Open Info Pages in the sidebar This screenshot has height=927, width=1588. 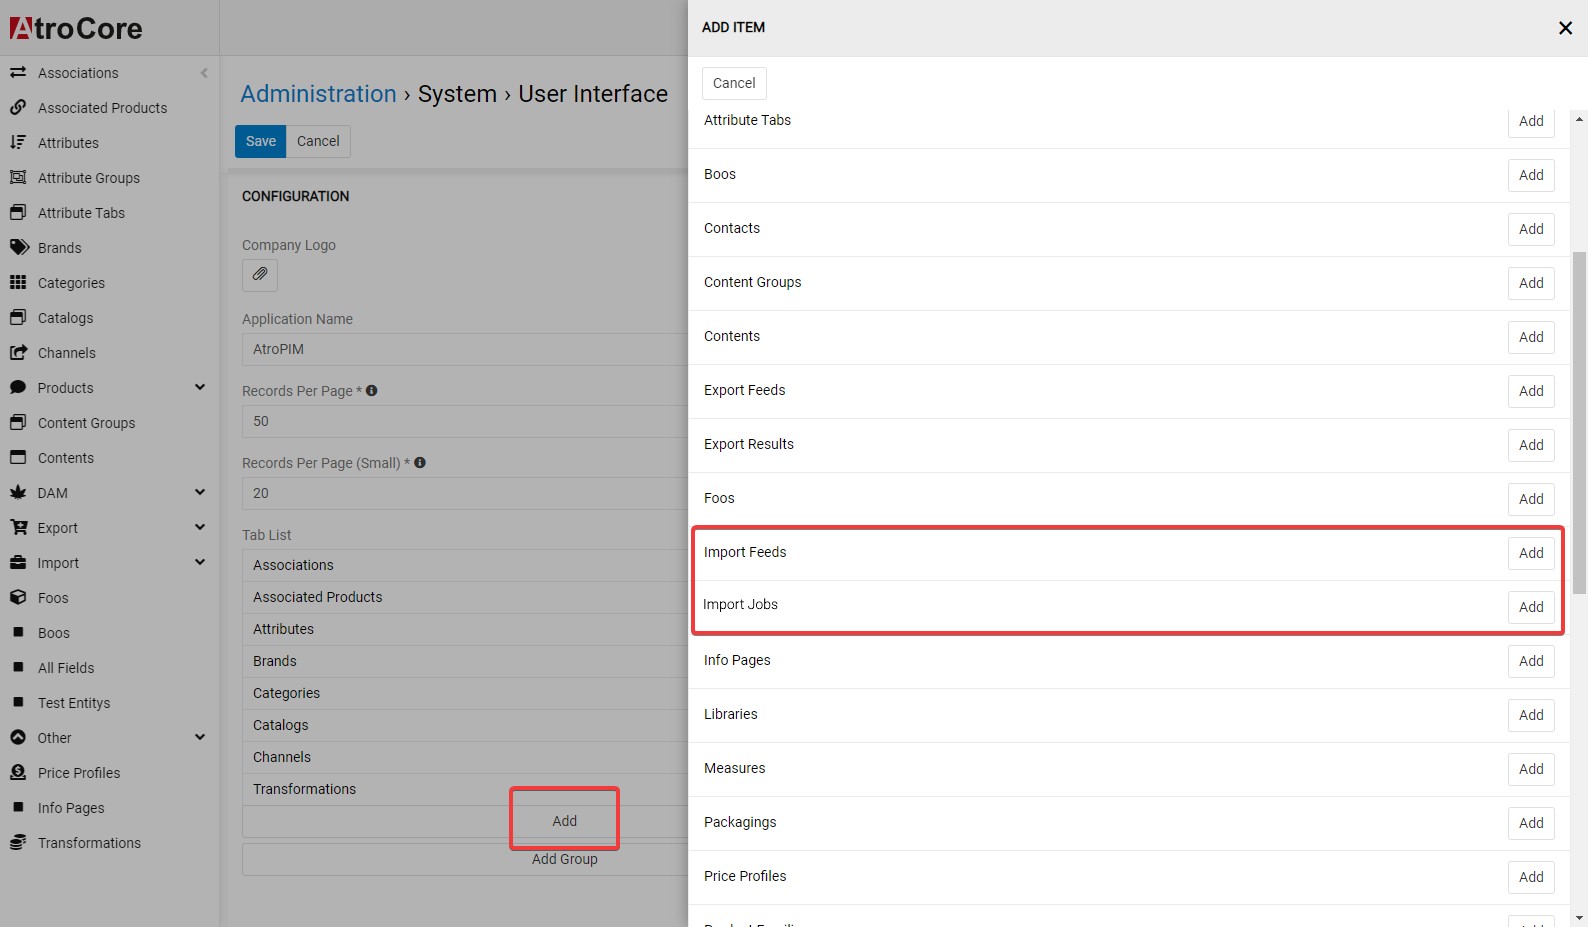point(71,808)
